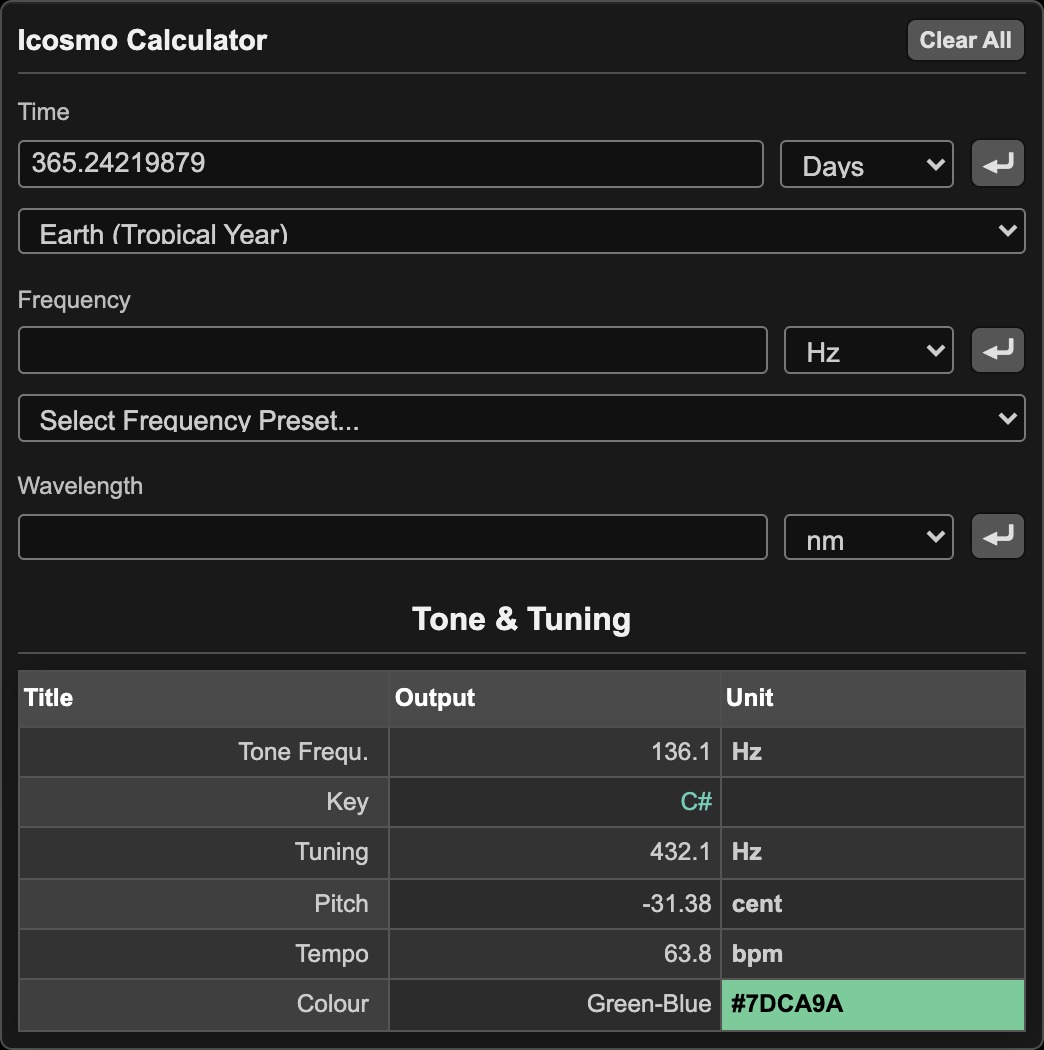Viewport: 1044px width, 1050px height.
Task: Select the C# key output value
Action: coord(696,802)
